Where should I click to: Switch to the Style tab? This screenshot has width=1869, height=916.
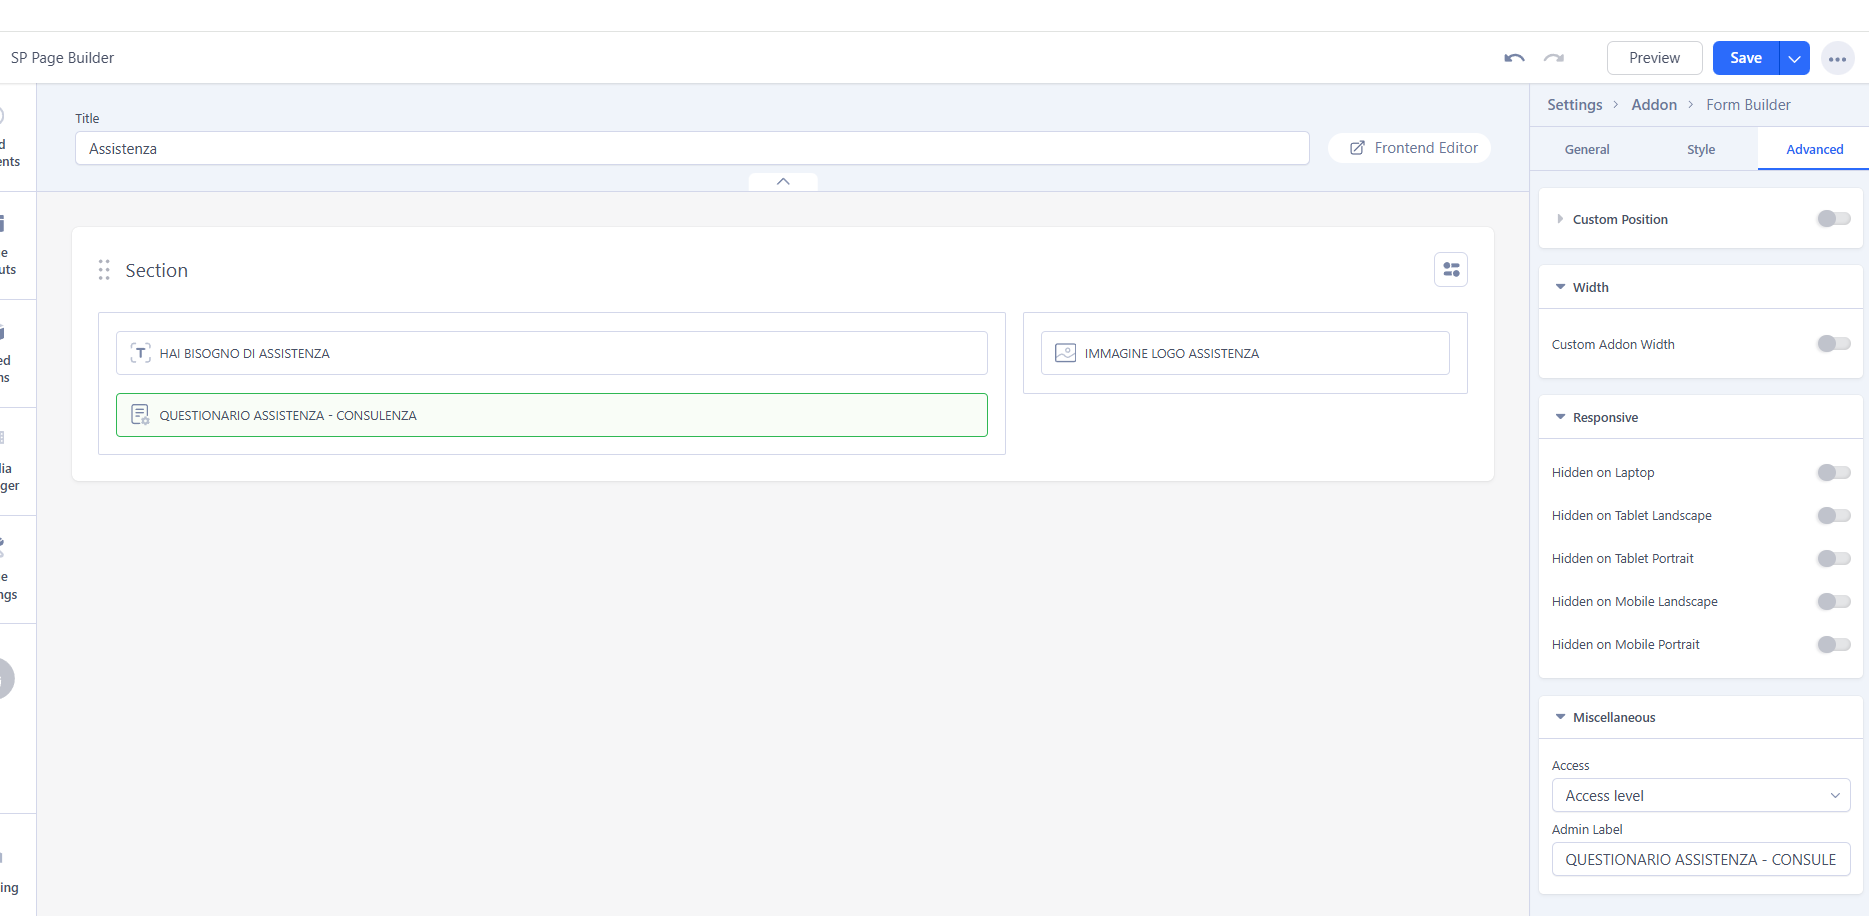(1700, 150)
